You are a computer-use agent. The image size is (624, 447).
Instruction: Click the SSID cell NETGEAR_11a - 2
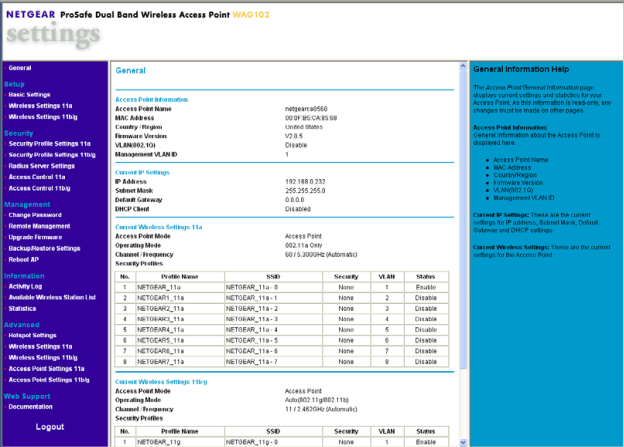(273, 309)
